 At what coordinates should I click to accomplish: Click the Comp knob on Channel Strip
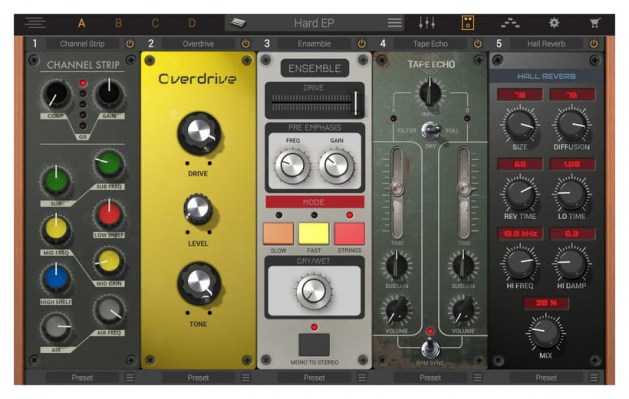(56, 95)
